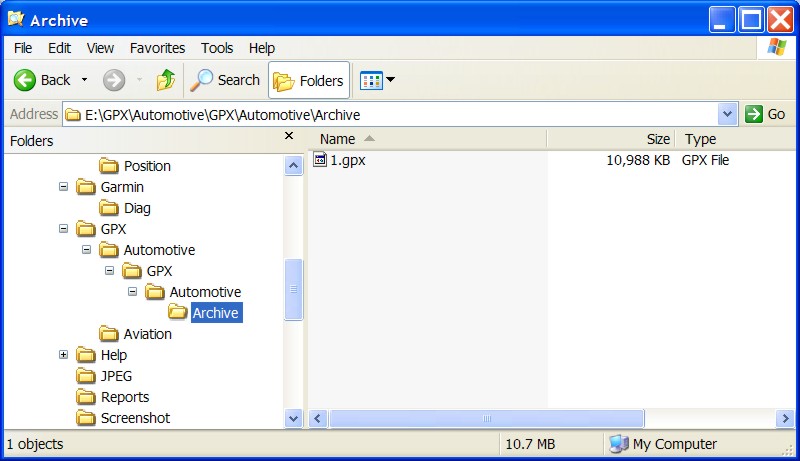800x461 pixels.
Task: Click the 10.7 MB status text
Action: (x=530, y=444)
